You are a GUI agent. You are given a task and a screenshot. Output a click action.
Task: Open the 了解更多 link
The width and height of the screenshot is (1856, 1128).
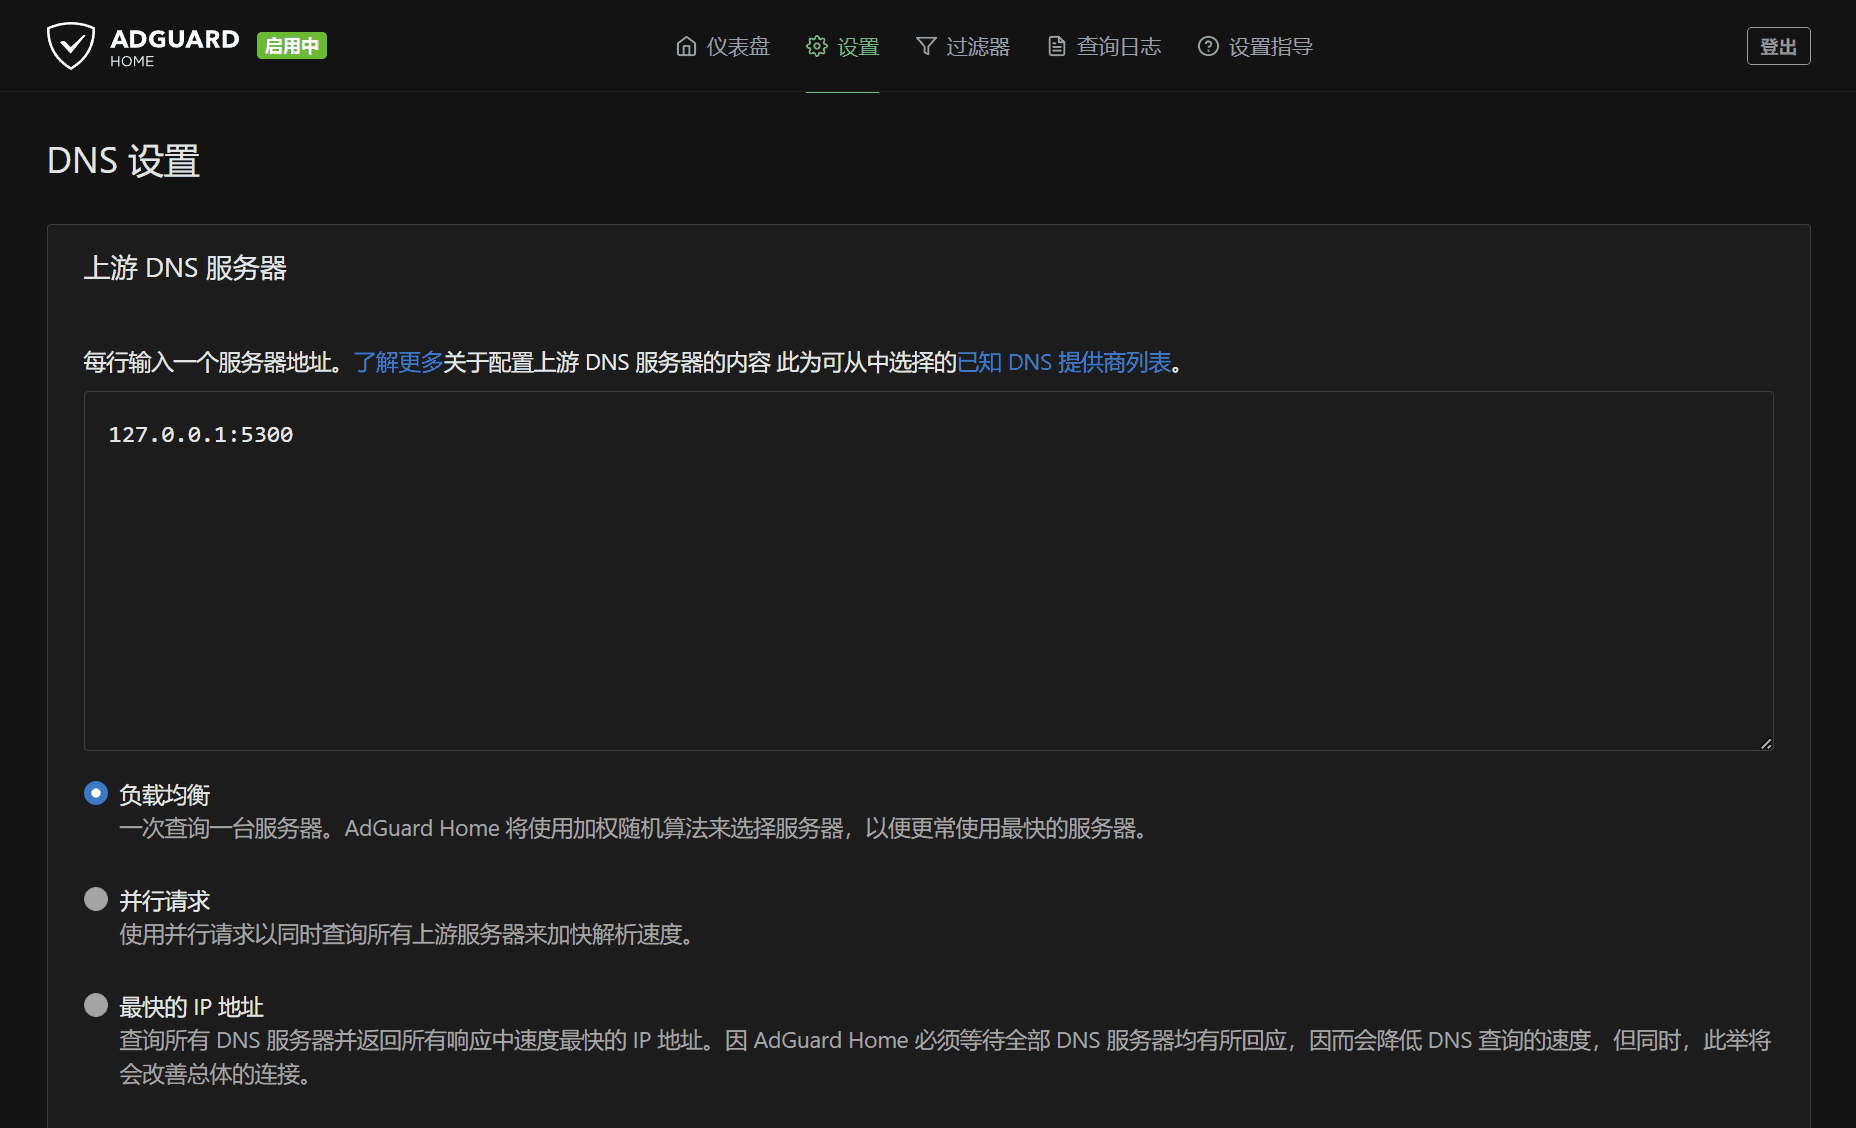[x=398, y=362]
